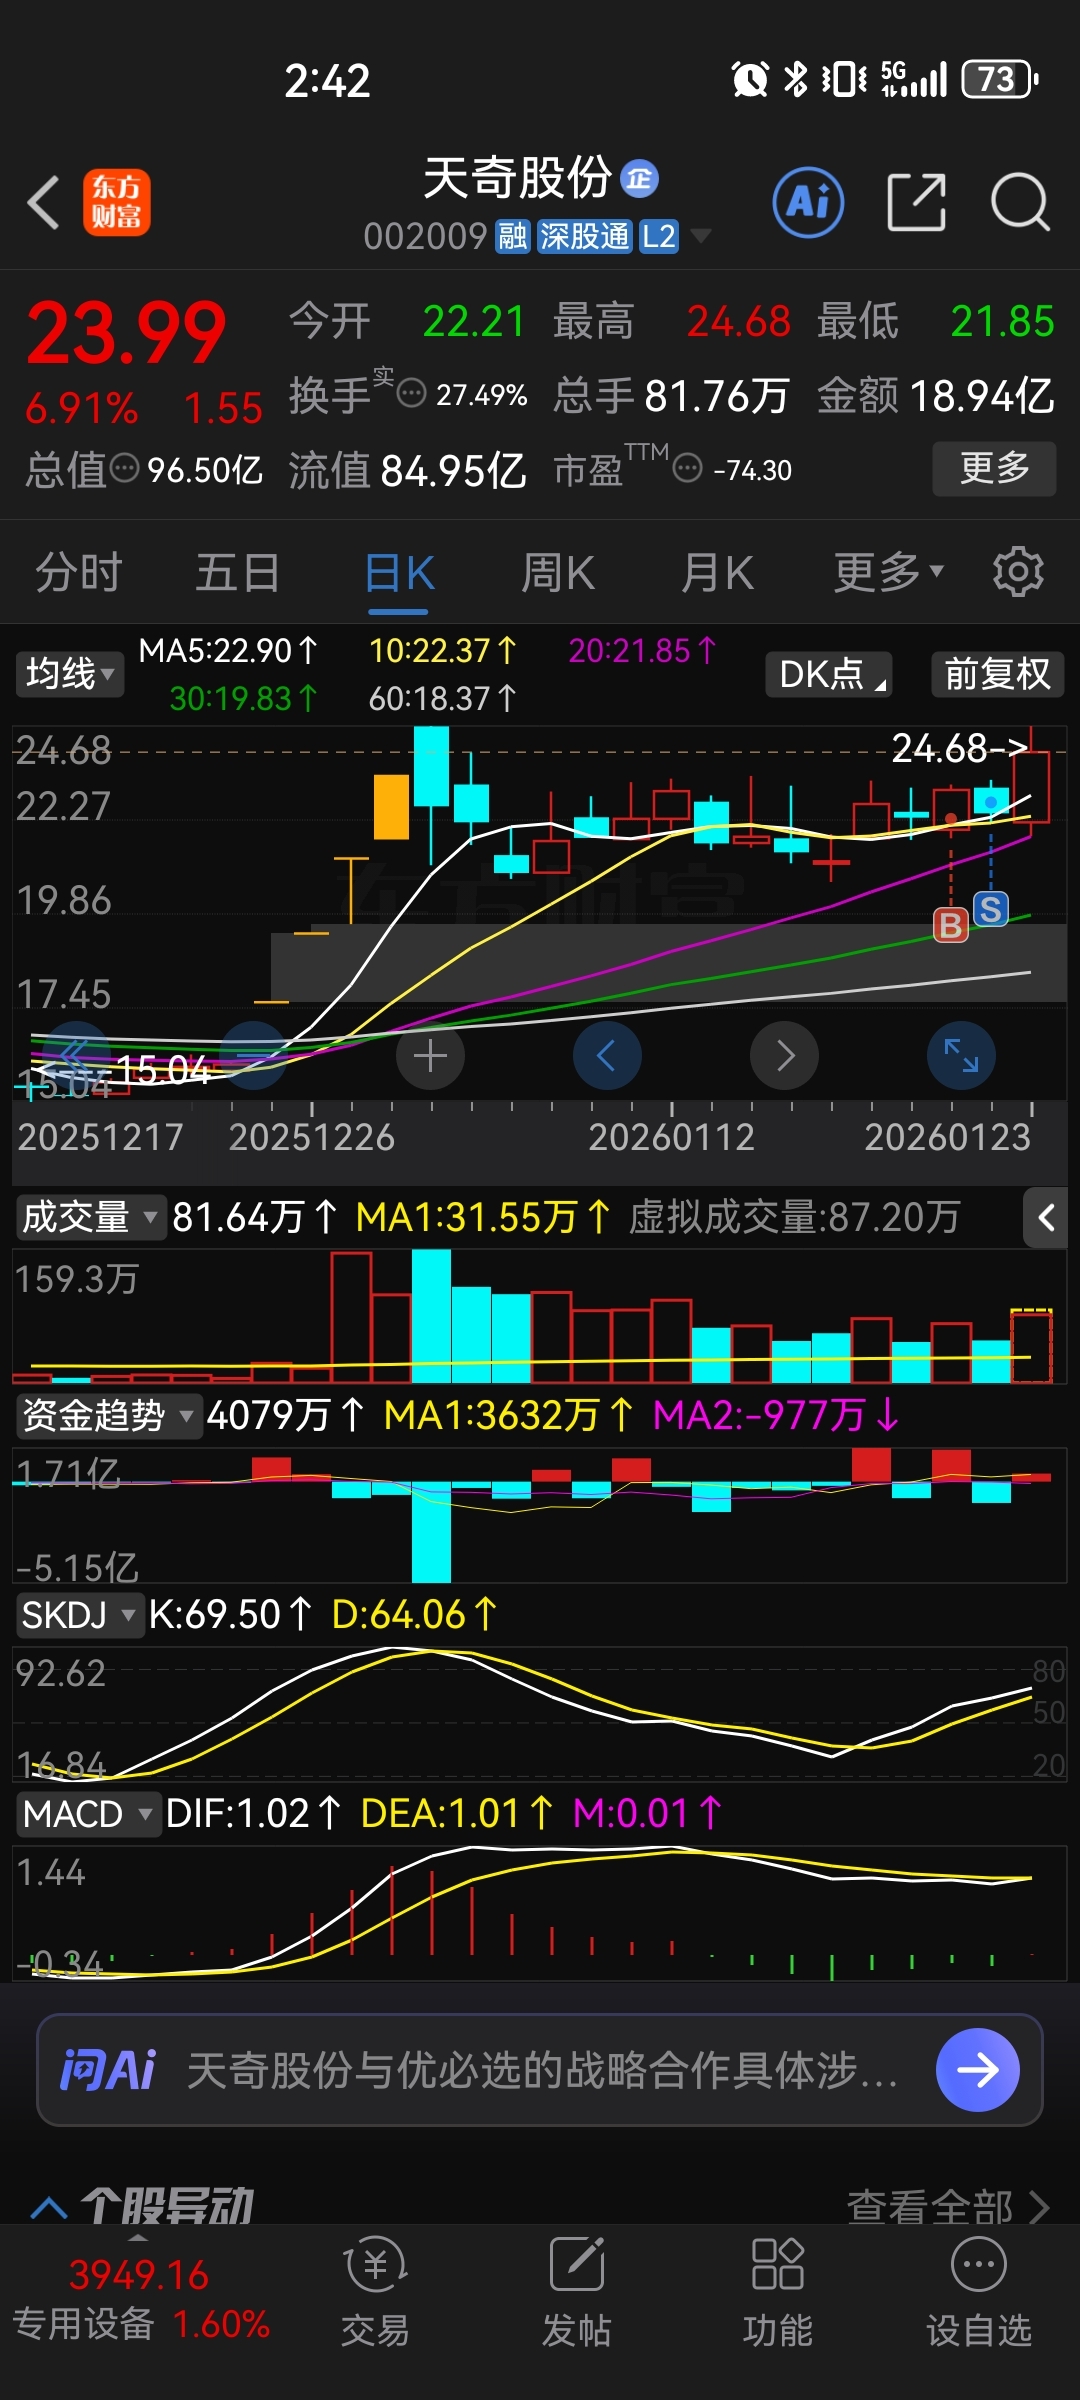
Task: Open 成交量 indicator dropdown
Action: click(90, 1217)
